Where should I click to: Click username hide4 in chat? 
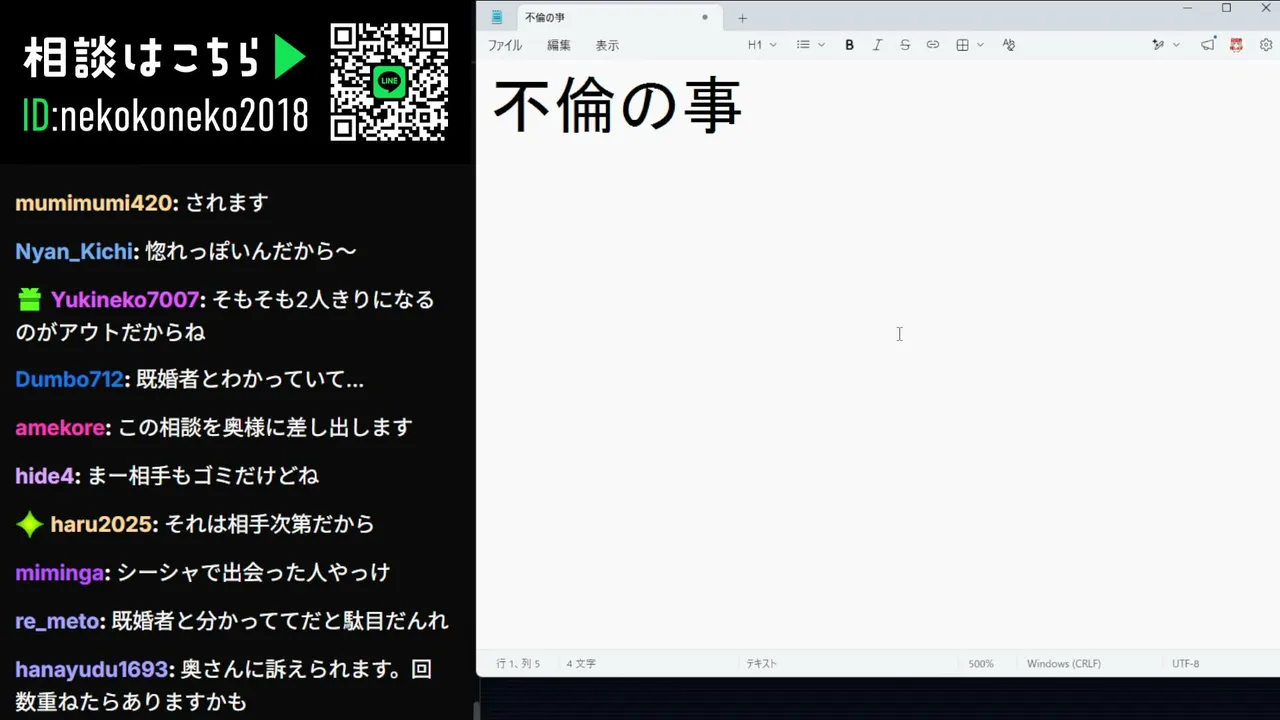tap(45, 475)
